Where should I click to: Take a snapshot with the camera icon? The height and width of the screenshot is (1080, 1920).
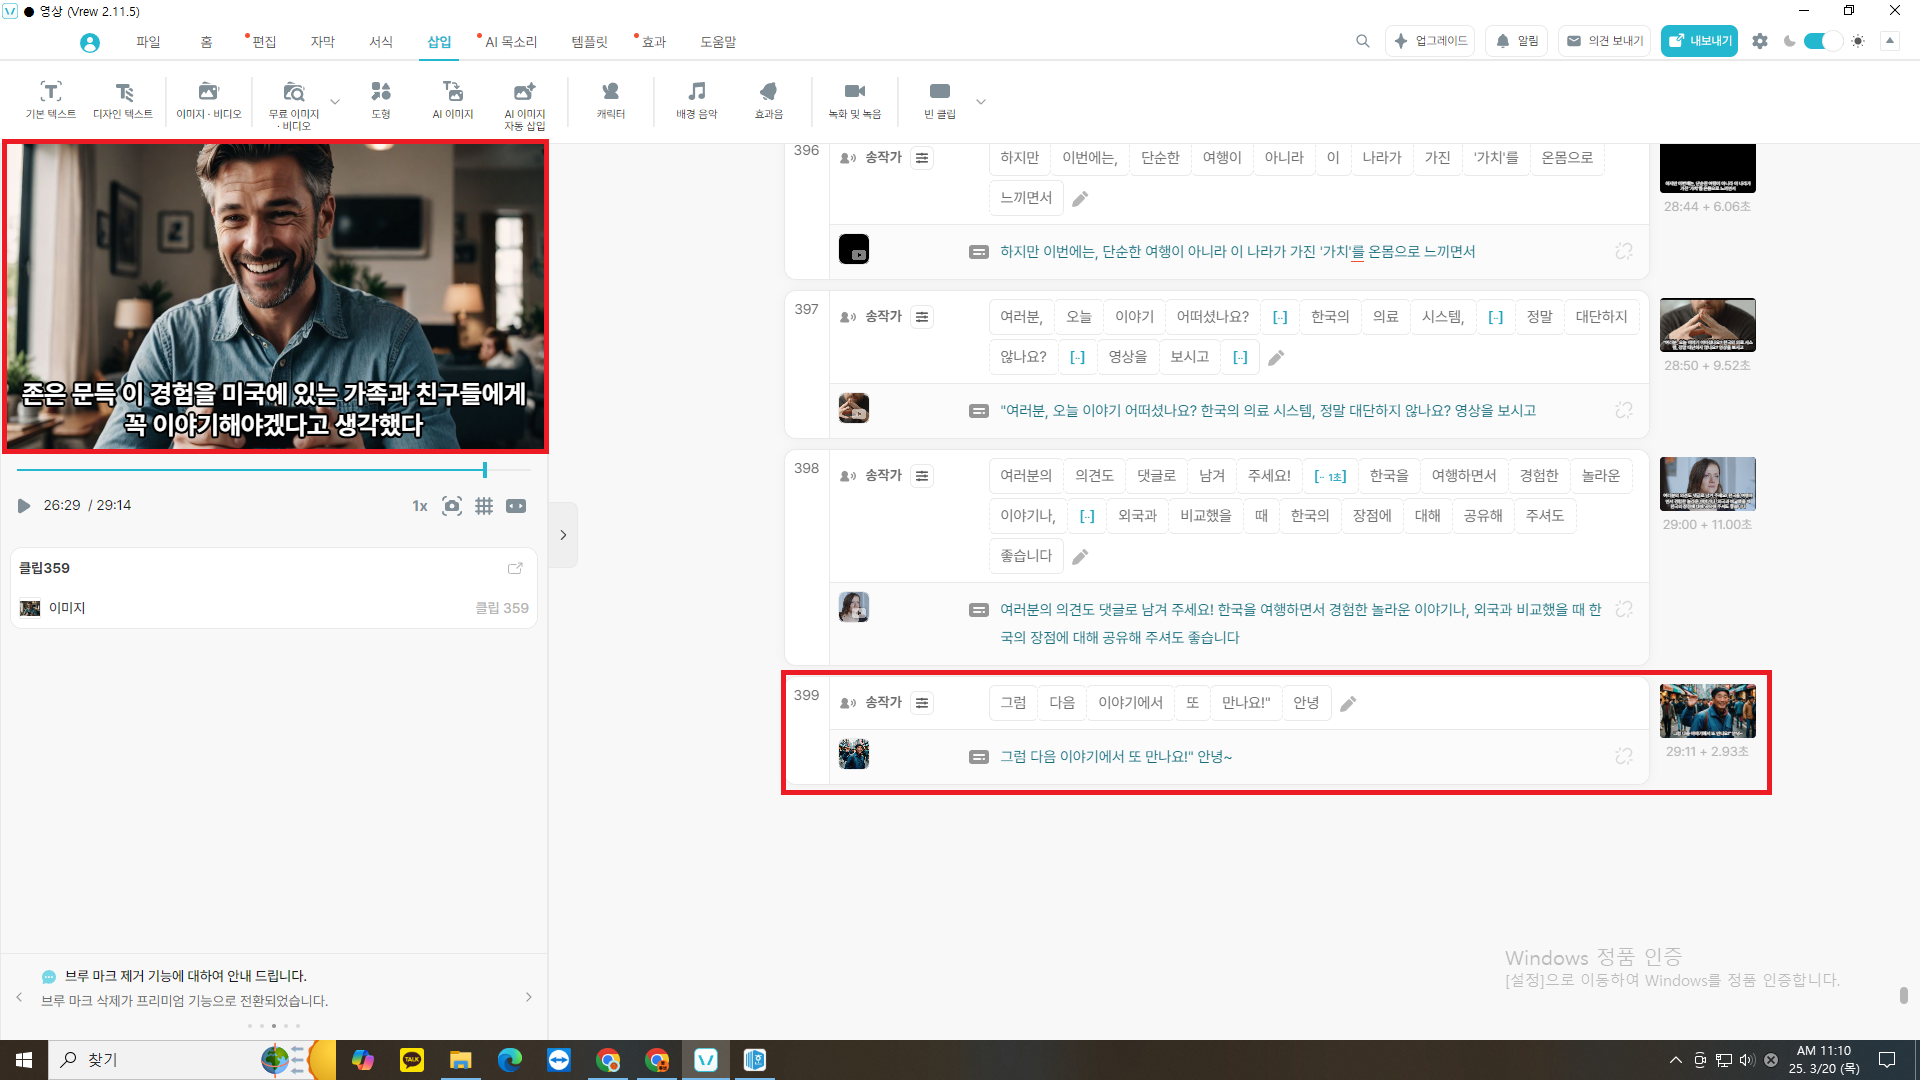point(452,506)
